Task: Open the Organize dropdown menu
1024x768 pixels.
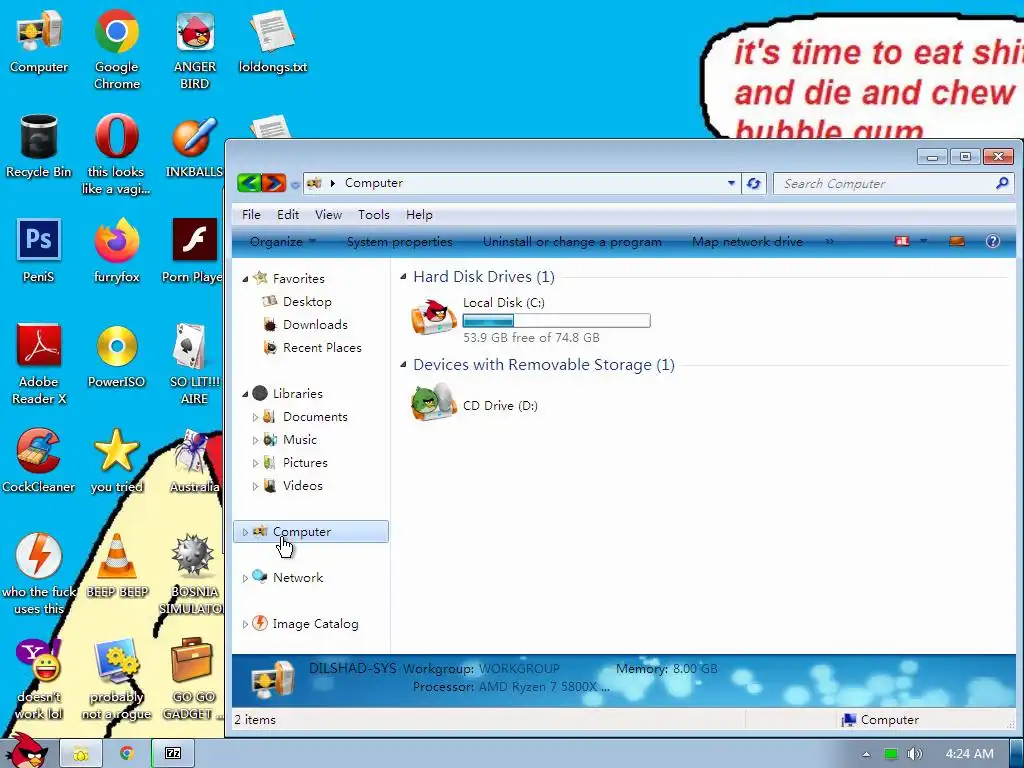Action: pos(283,242)
